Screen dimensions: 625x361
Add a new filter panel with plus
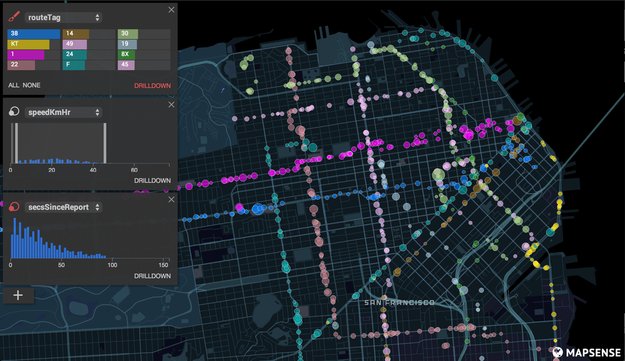tap(18, 295)
